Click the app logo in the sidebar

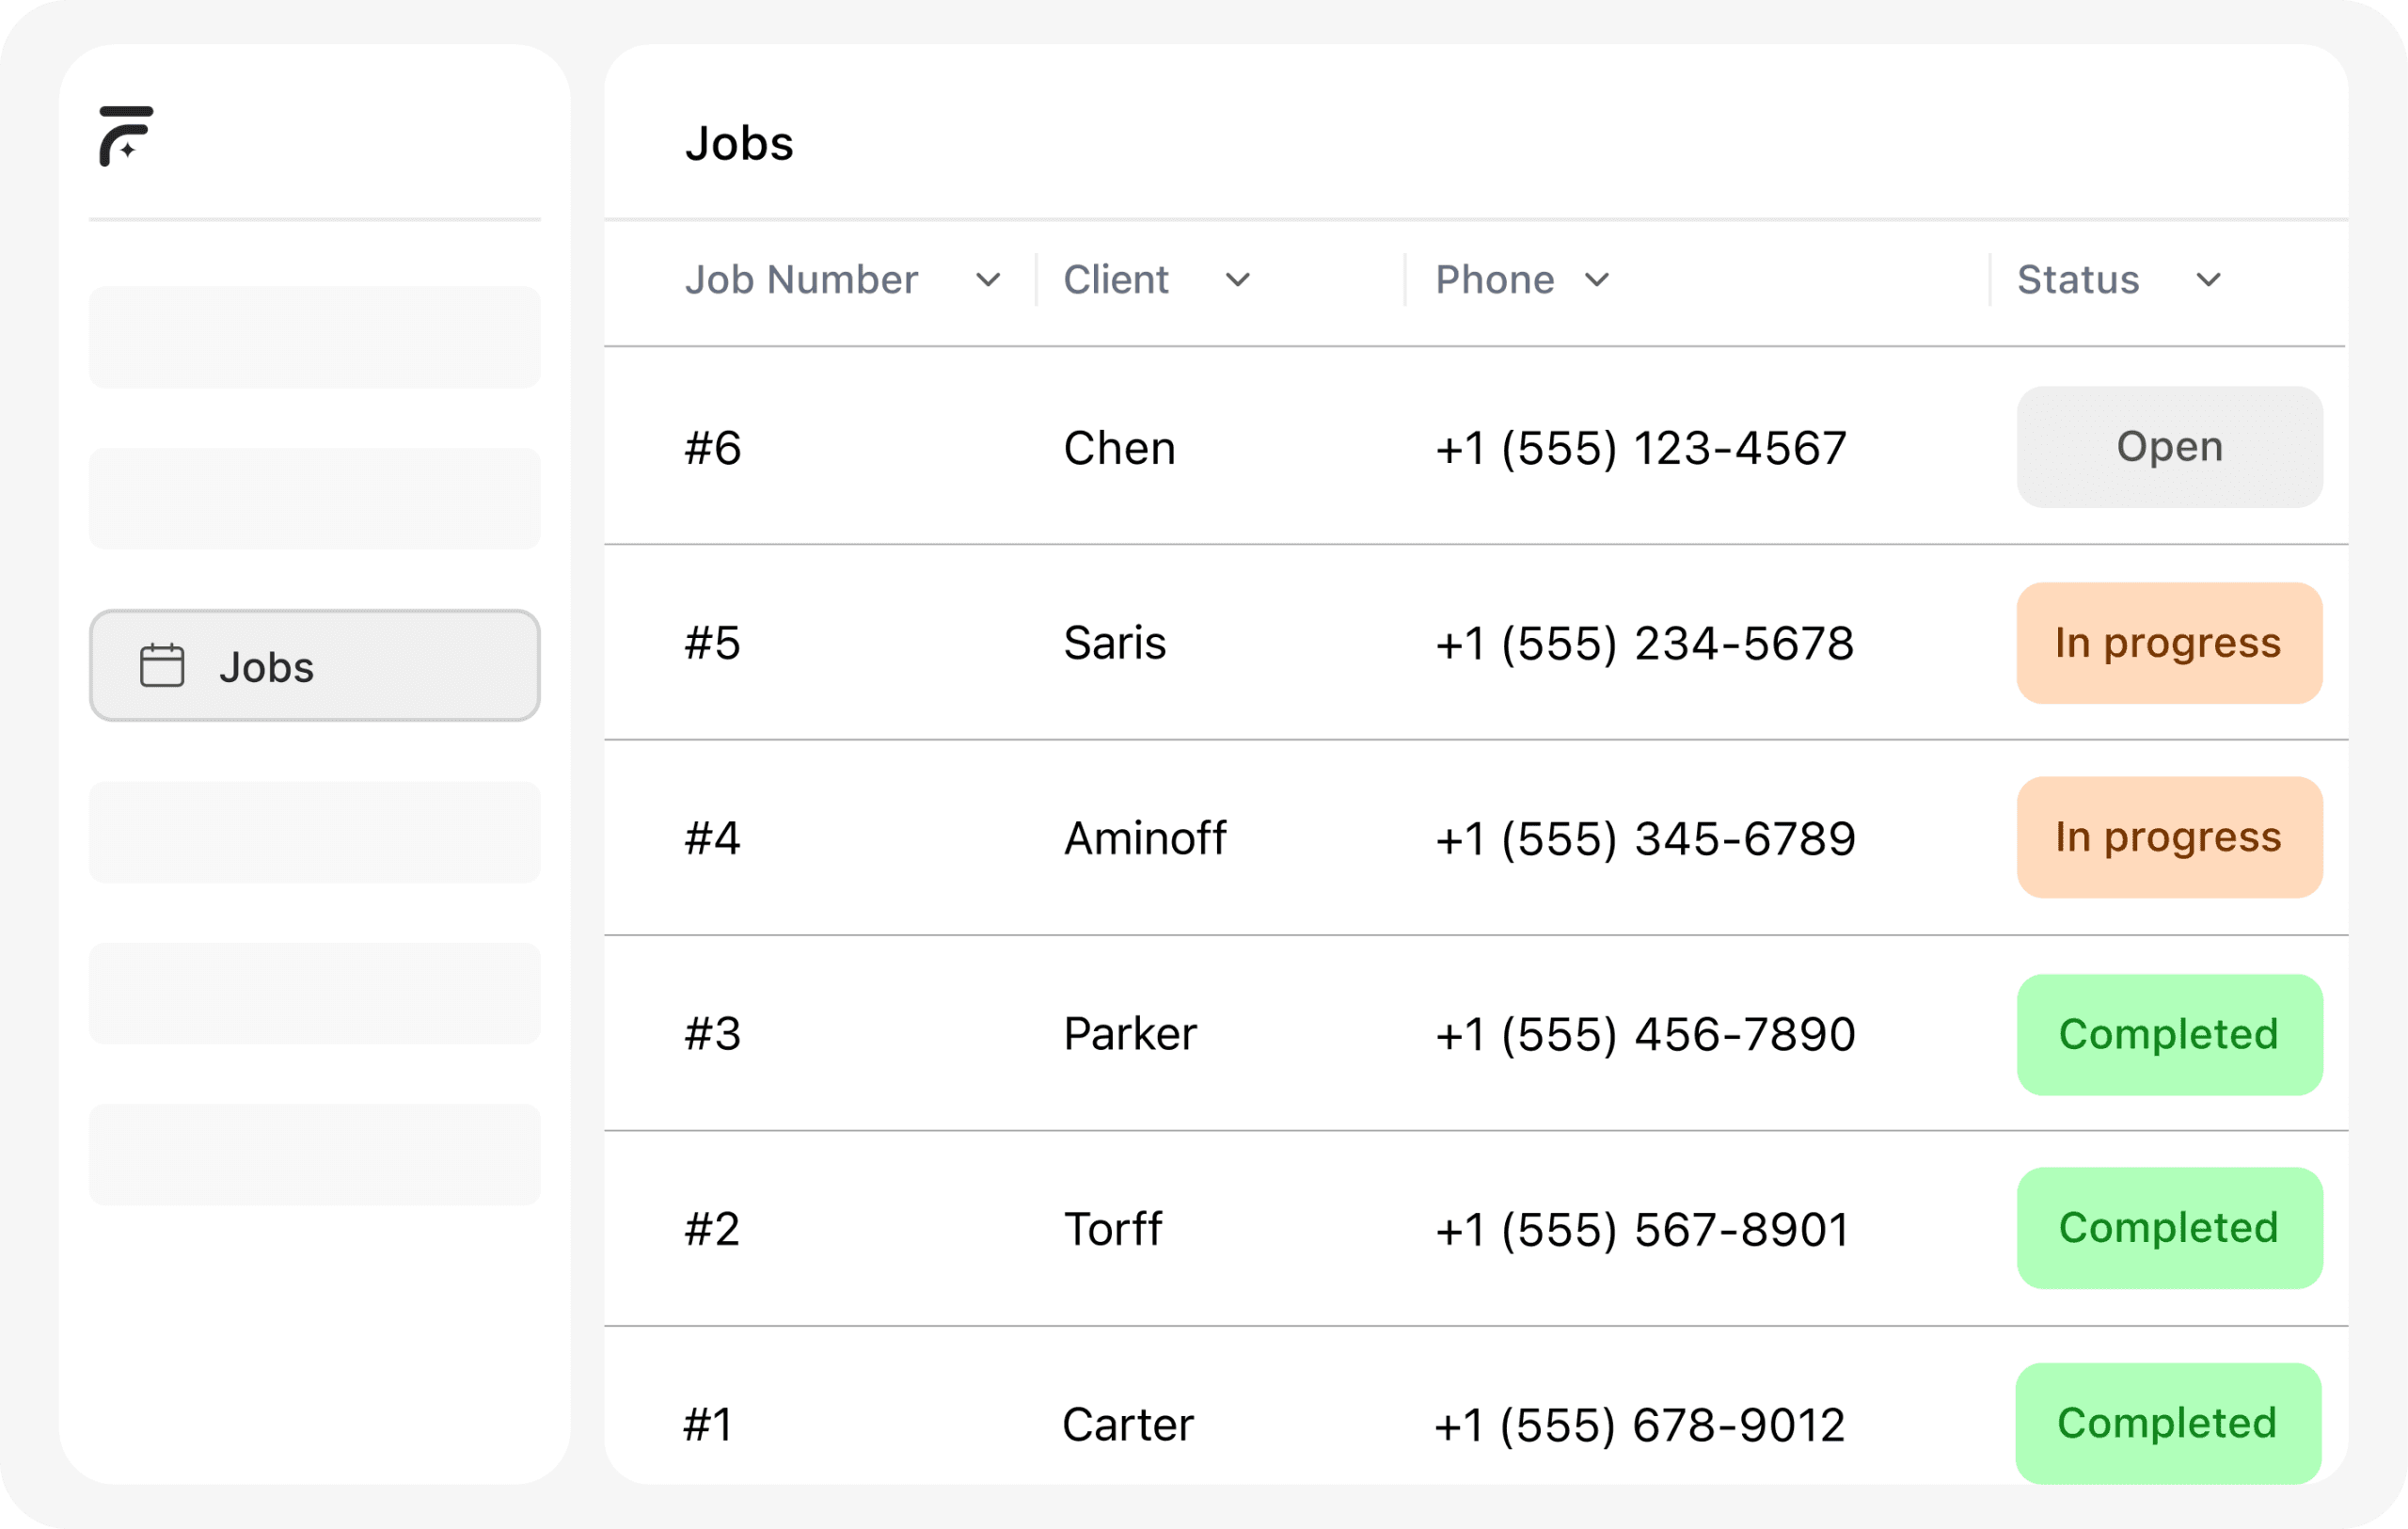pyautogui.click(x=126, y=136)
